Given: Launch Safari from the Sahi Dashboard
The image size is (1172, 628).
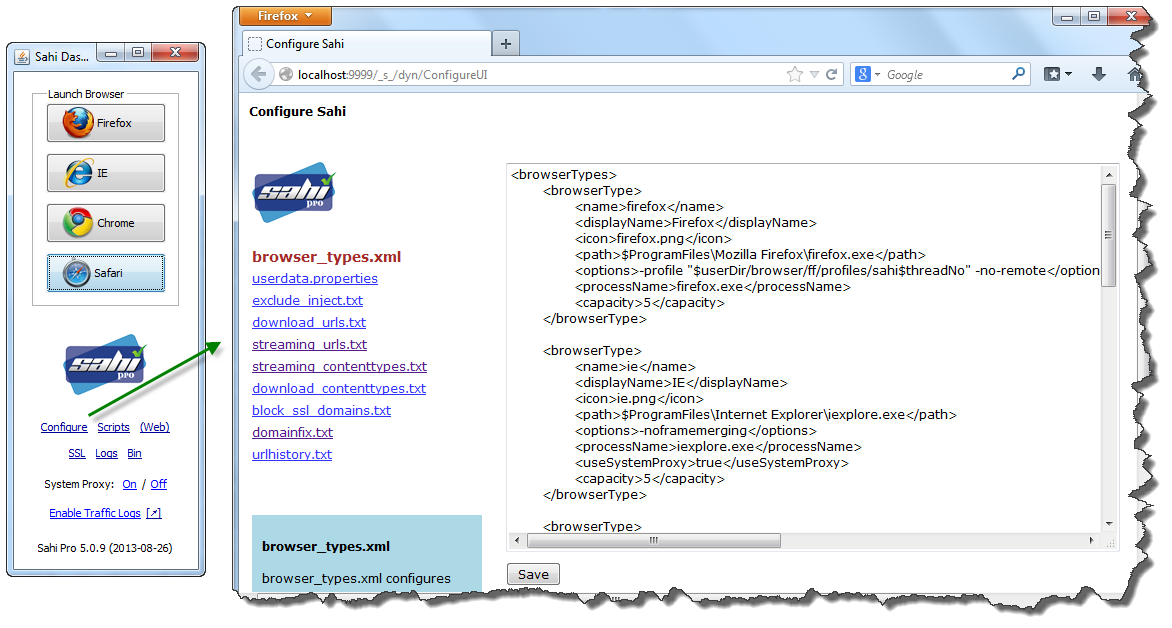Looking at the screenshot, I should (105, 273).
